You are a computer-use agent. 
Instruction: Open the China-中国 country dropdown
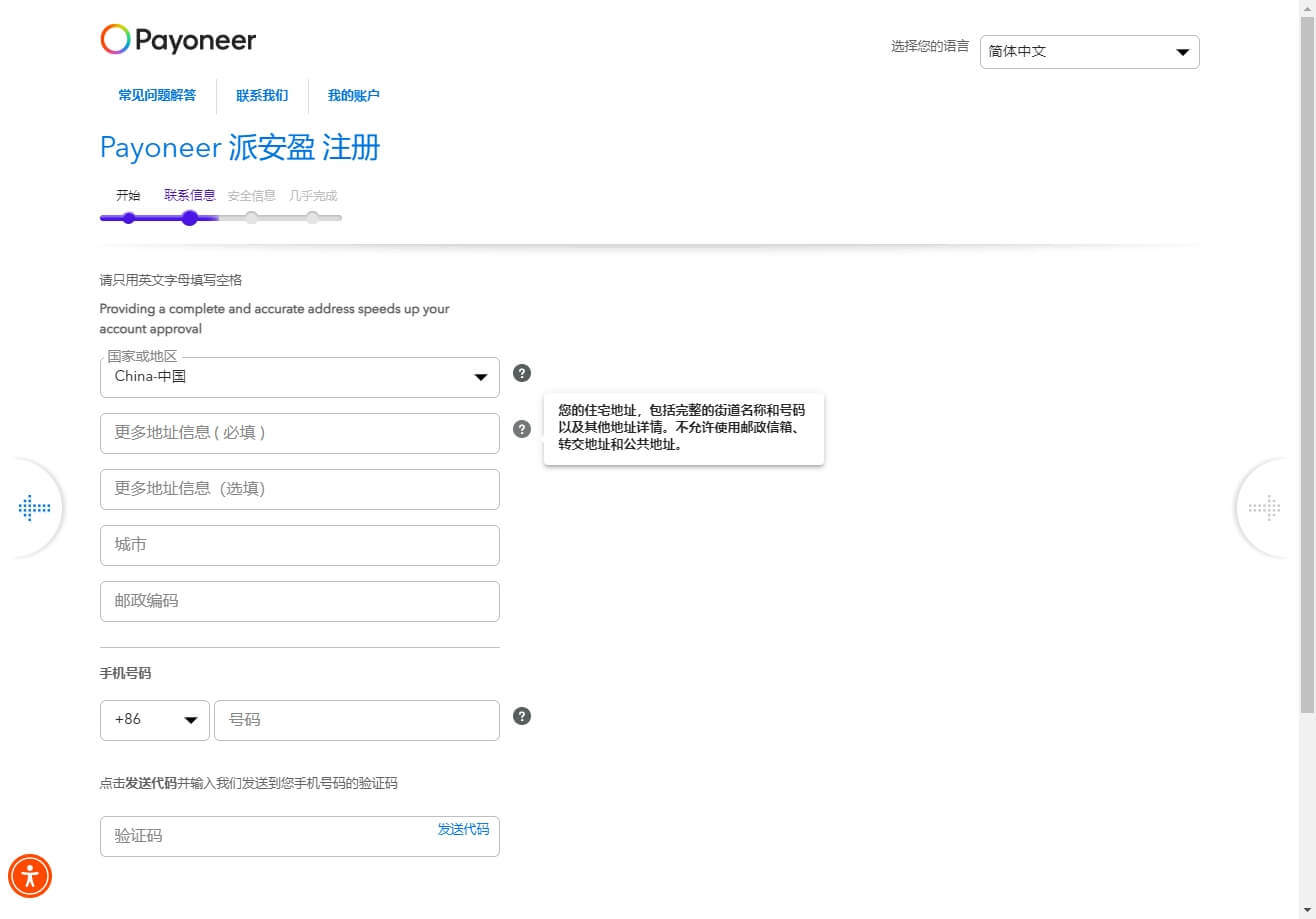point(300,377)
